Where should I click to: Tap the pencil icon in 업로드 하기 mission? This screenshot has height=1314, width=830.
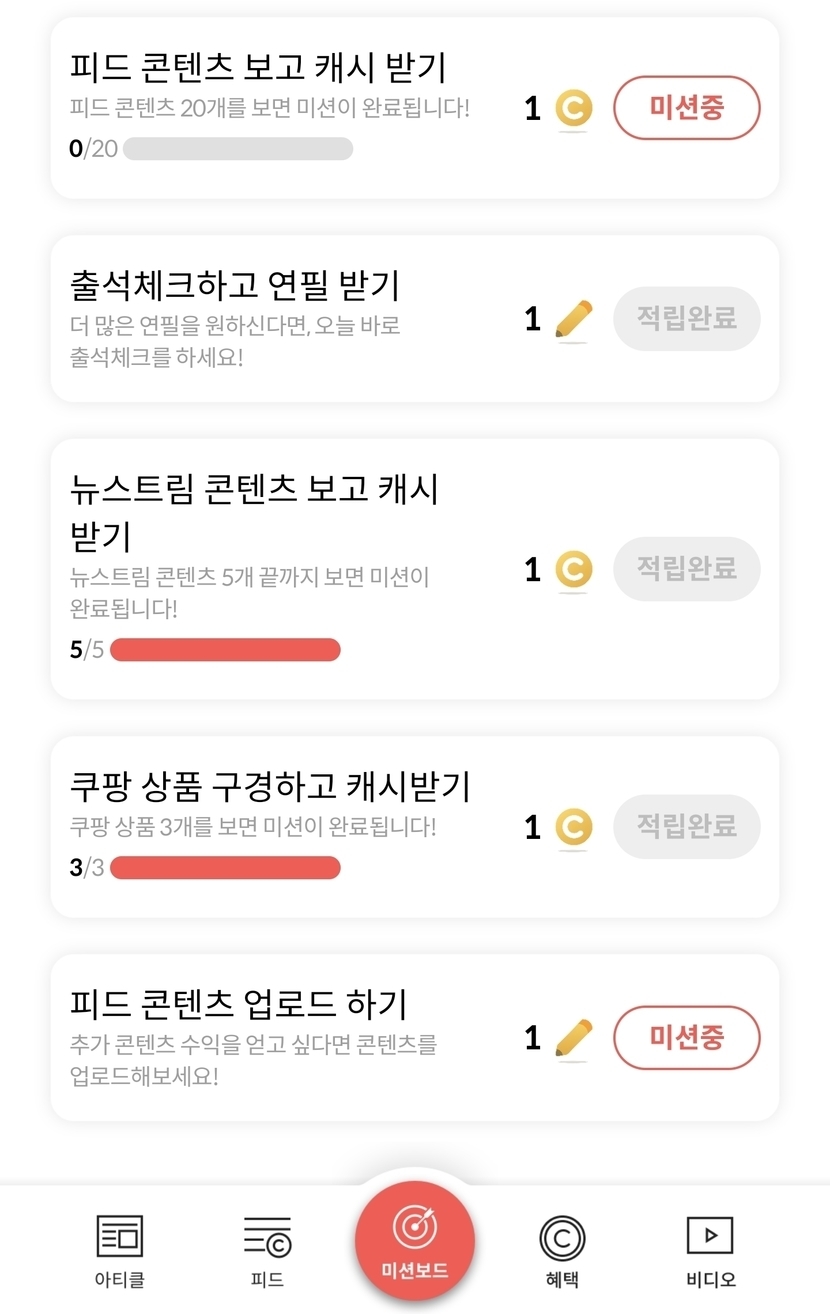[573, 1038]
